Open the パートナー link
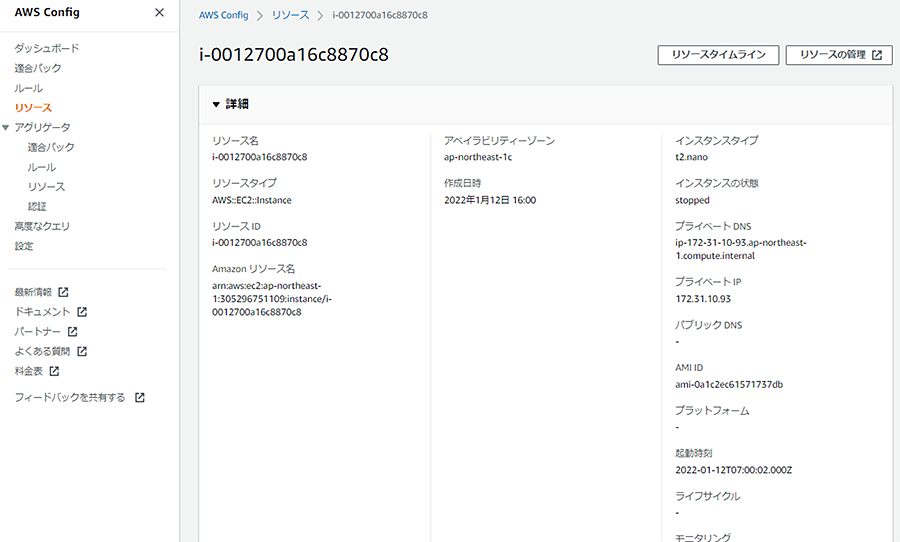The width and height of the screenshot is (900, 542). click(x=37, y=331)
